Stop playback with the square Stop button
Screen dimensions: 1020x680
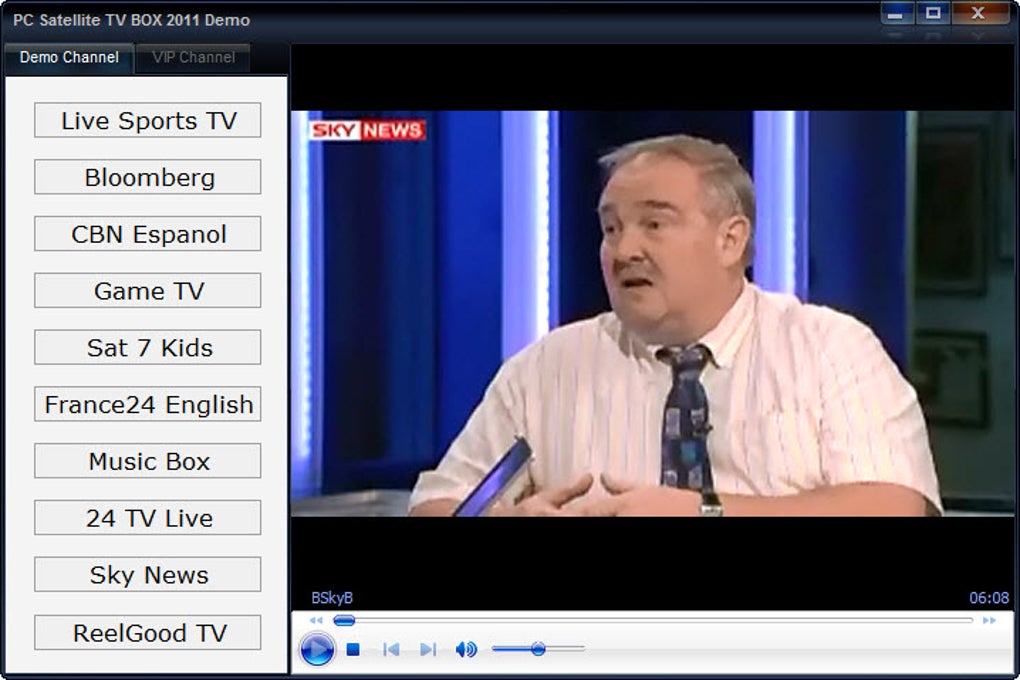tap(353, 649)
